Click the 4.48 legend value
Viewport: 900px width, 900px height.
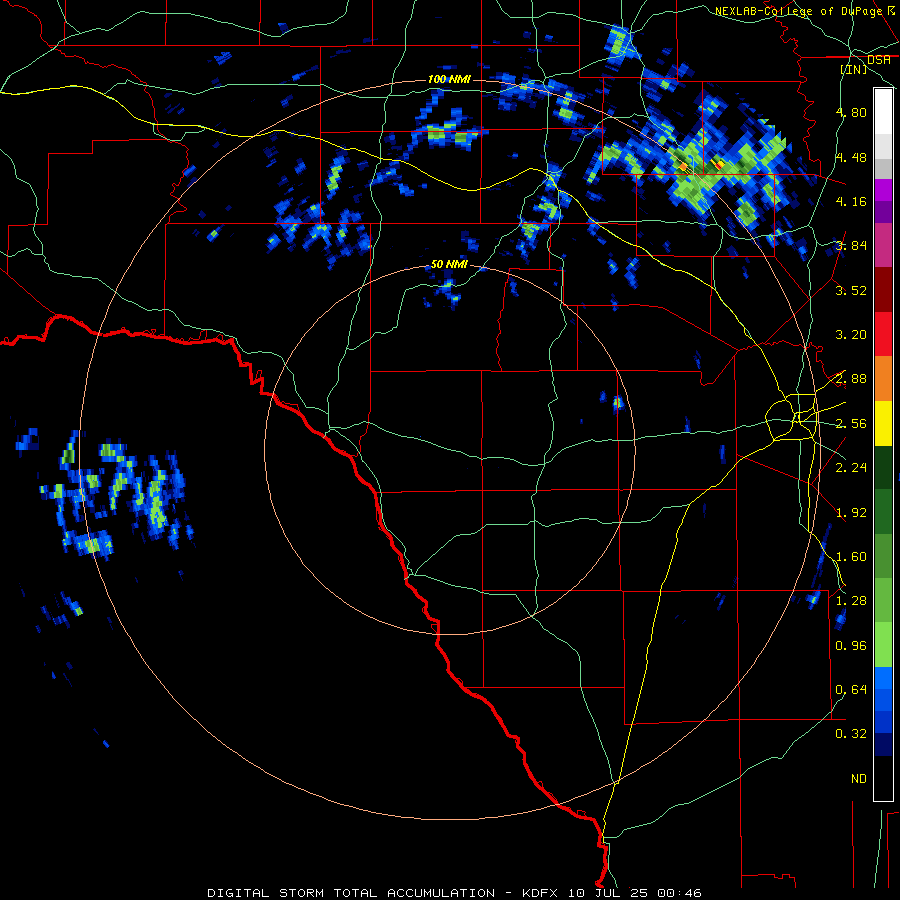[851, 157]
